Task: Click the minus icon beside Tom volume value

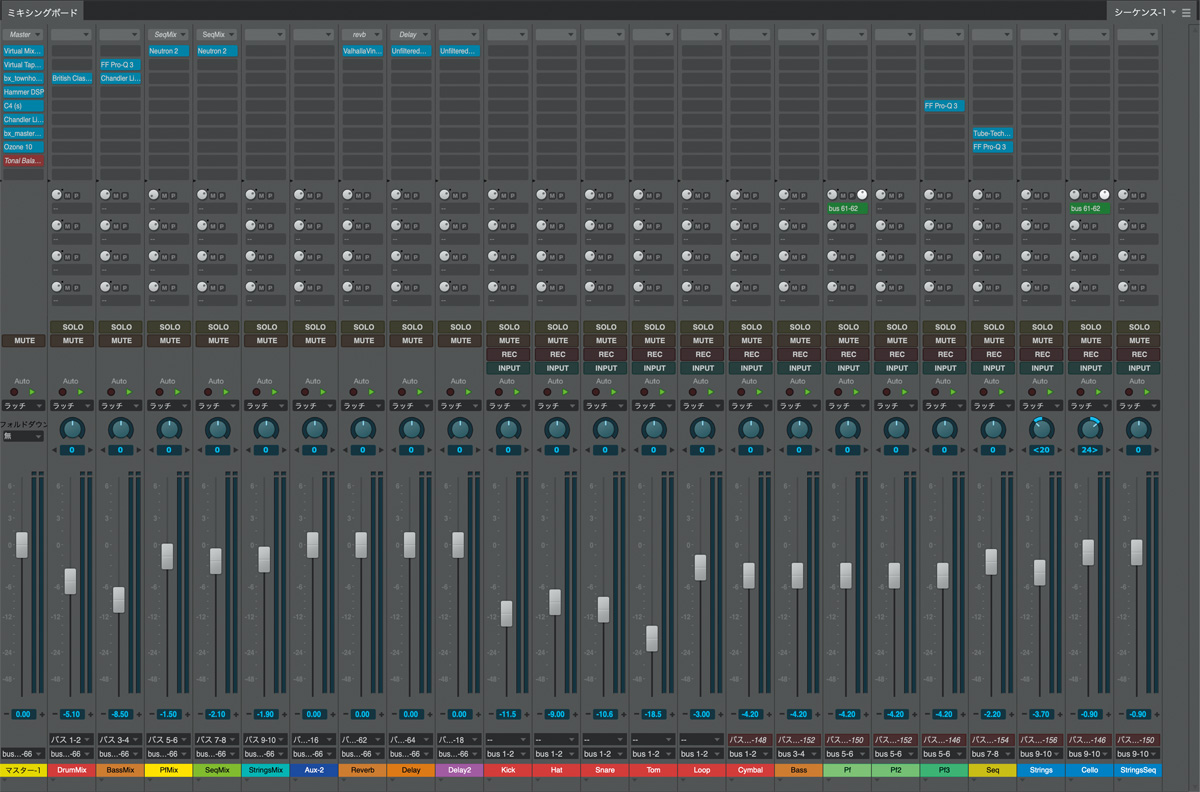Action: 634,714
